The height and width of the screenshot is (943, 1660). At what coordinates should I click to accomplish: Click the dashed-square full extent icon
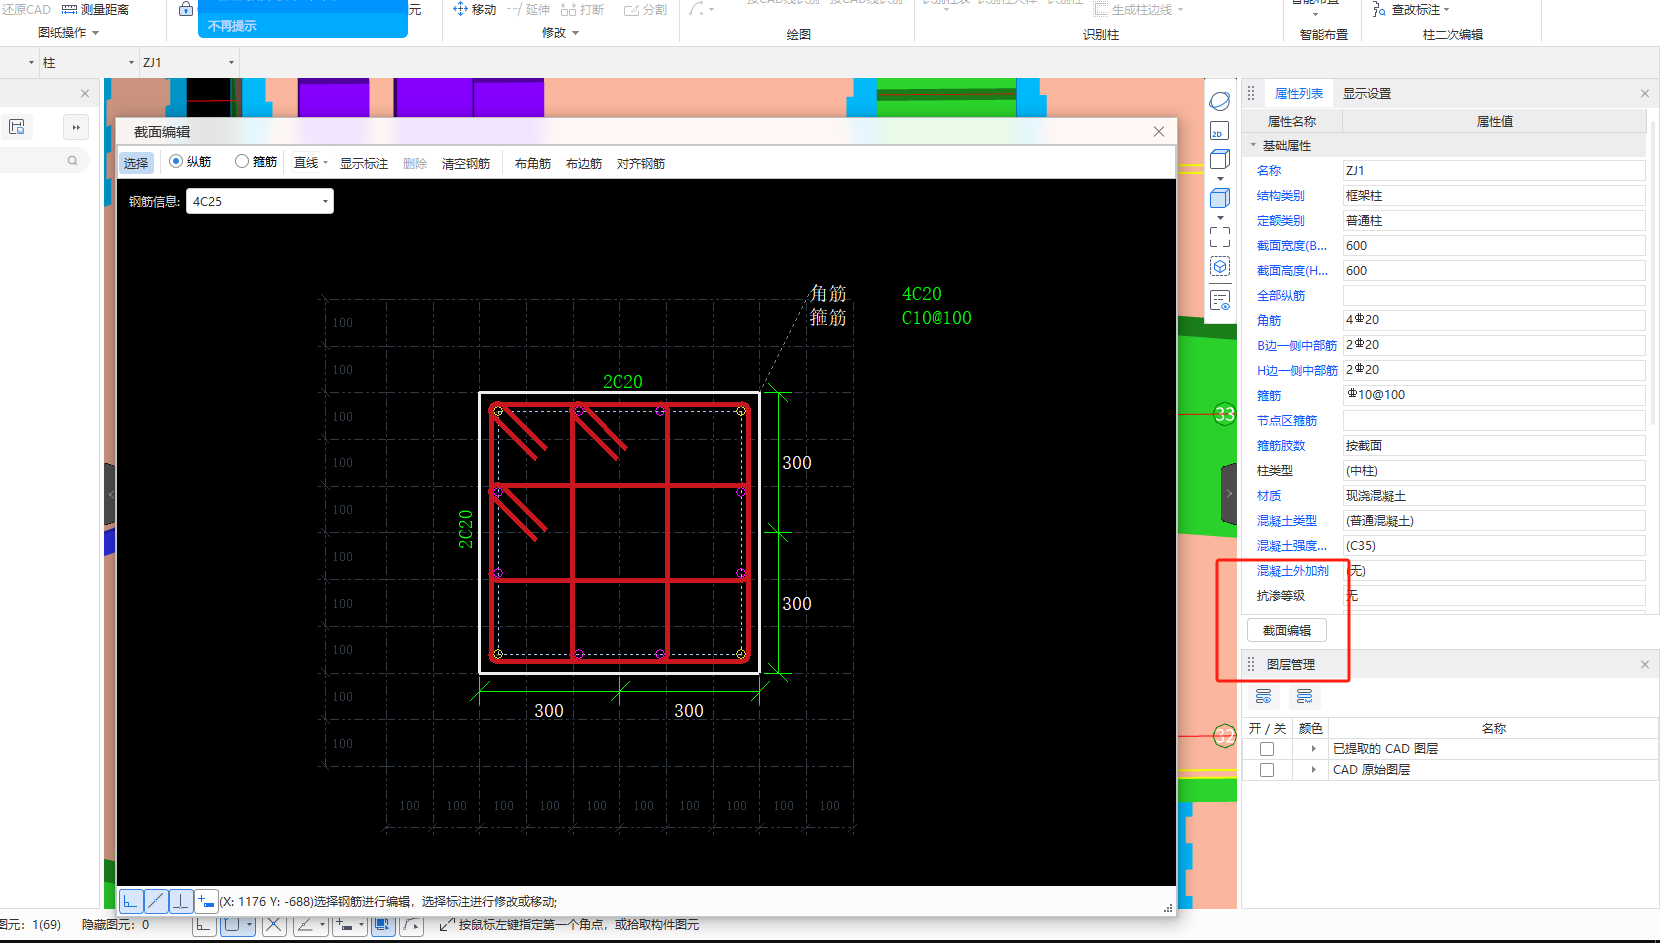click(x=1219, y=237)
